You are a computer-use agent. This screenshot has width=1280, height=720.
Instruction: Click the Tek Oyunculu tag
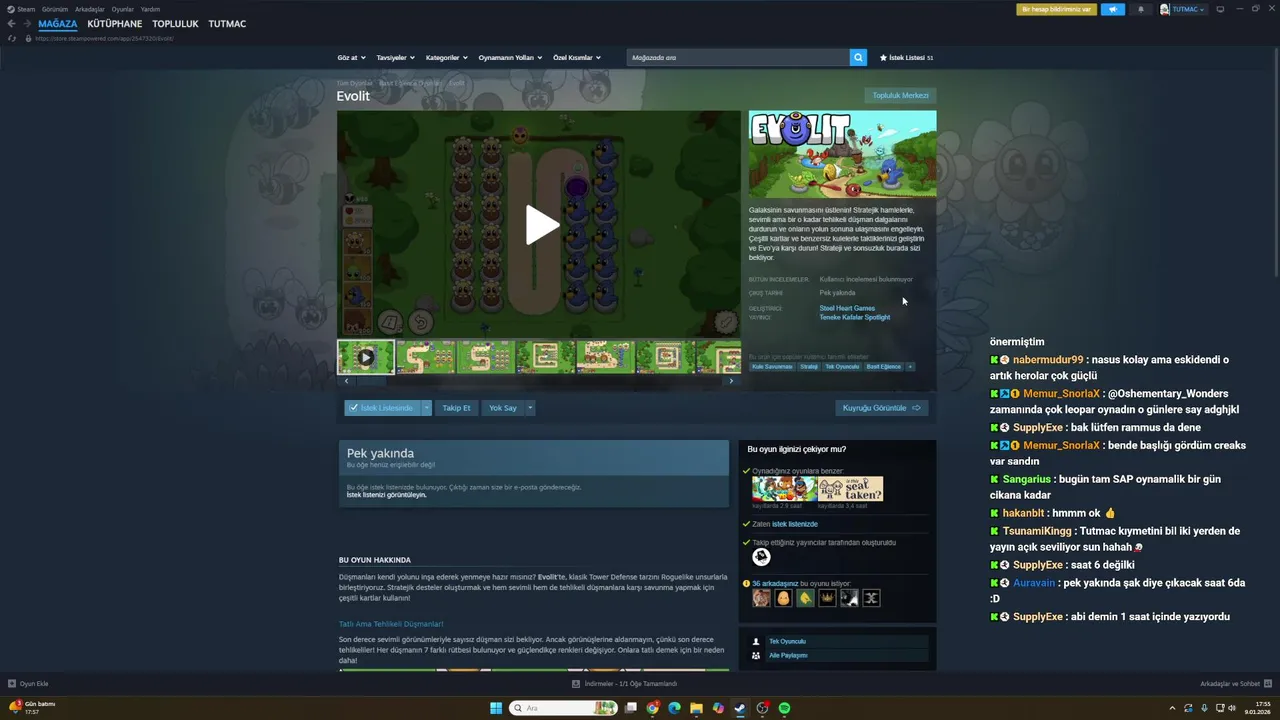pyautogui.click(x=842, y=367)
